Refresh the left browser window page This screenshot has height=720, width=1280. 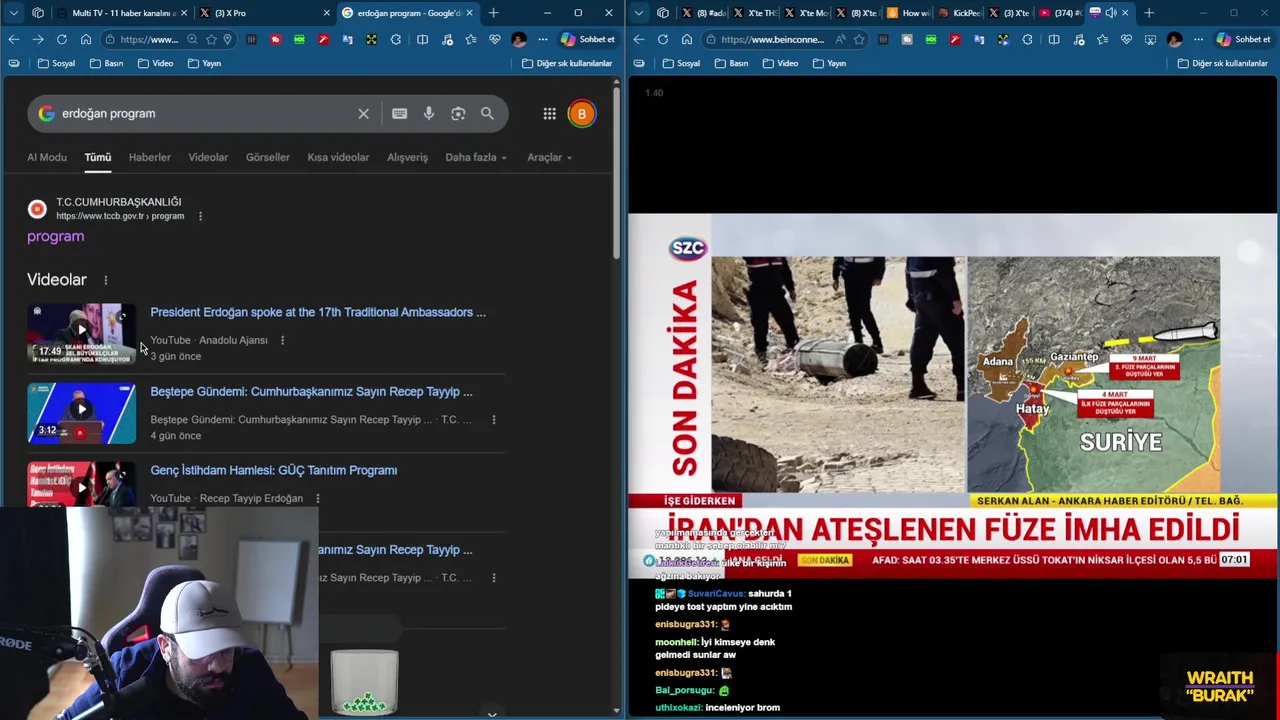[62, 39]
